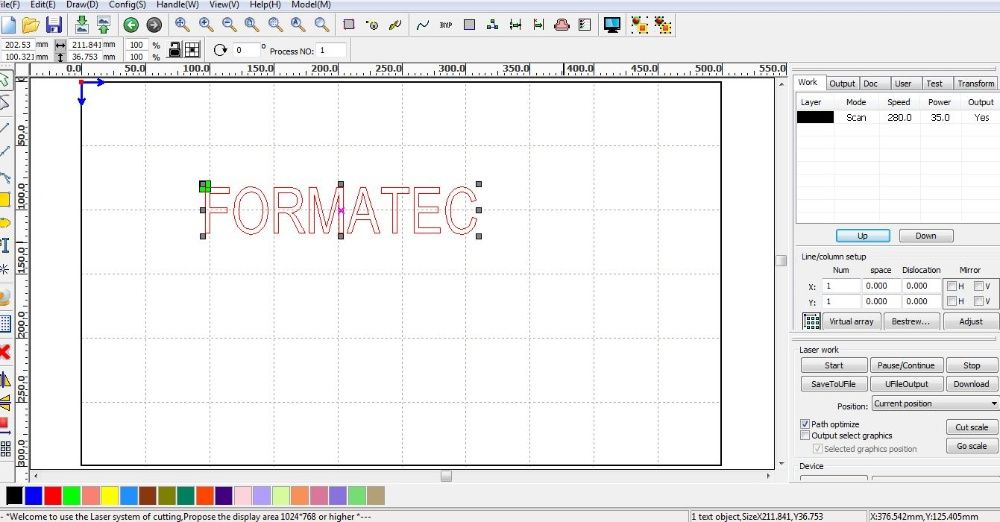
Task: Click the Export icon with green up arrow
Action: click(x=103, y=25)
